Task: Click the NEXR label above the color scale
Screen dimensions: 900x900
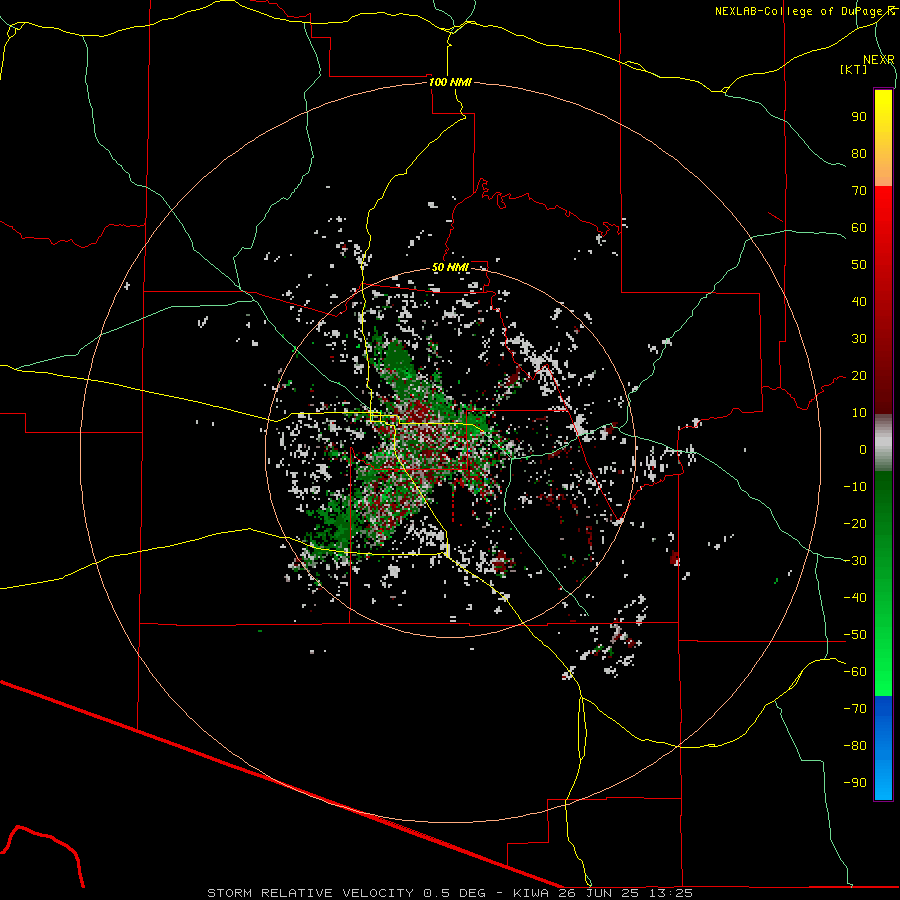Action: (879, 60)
